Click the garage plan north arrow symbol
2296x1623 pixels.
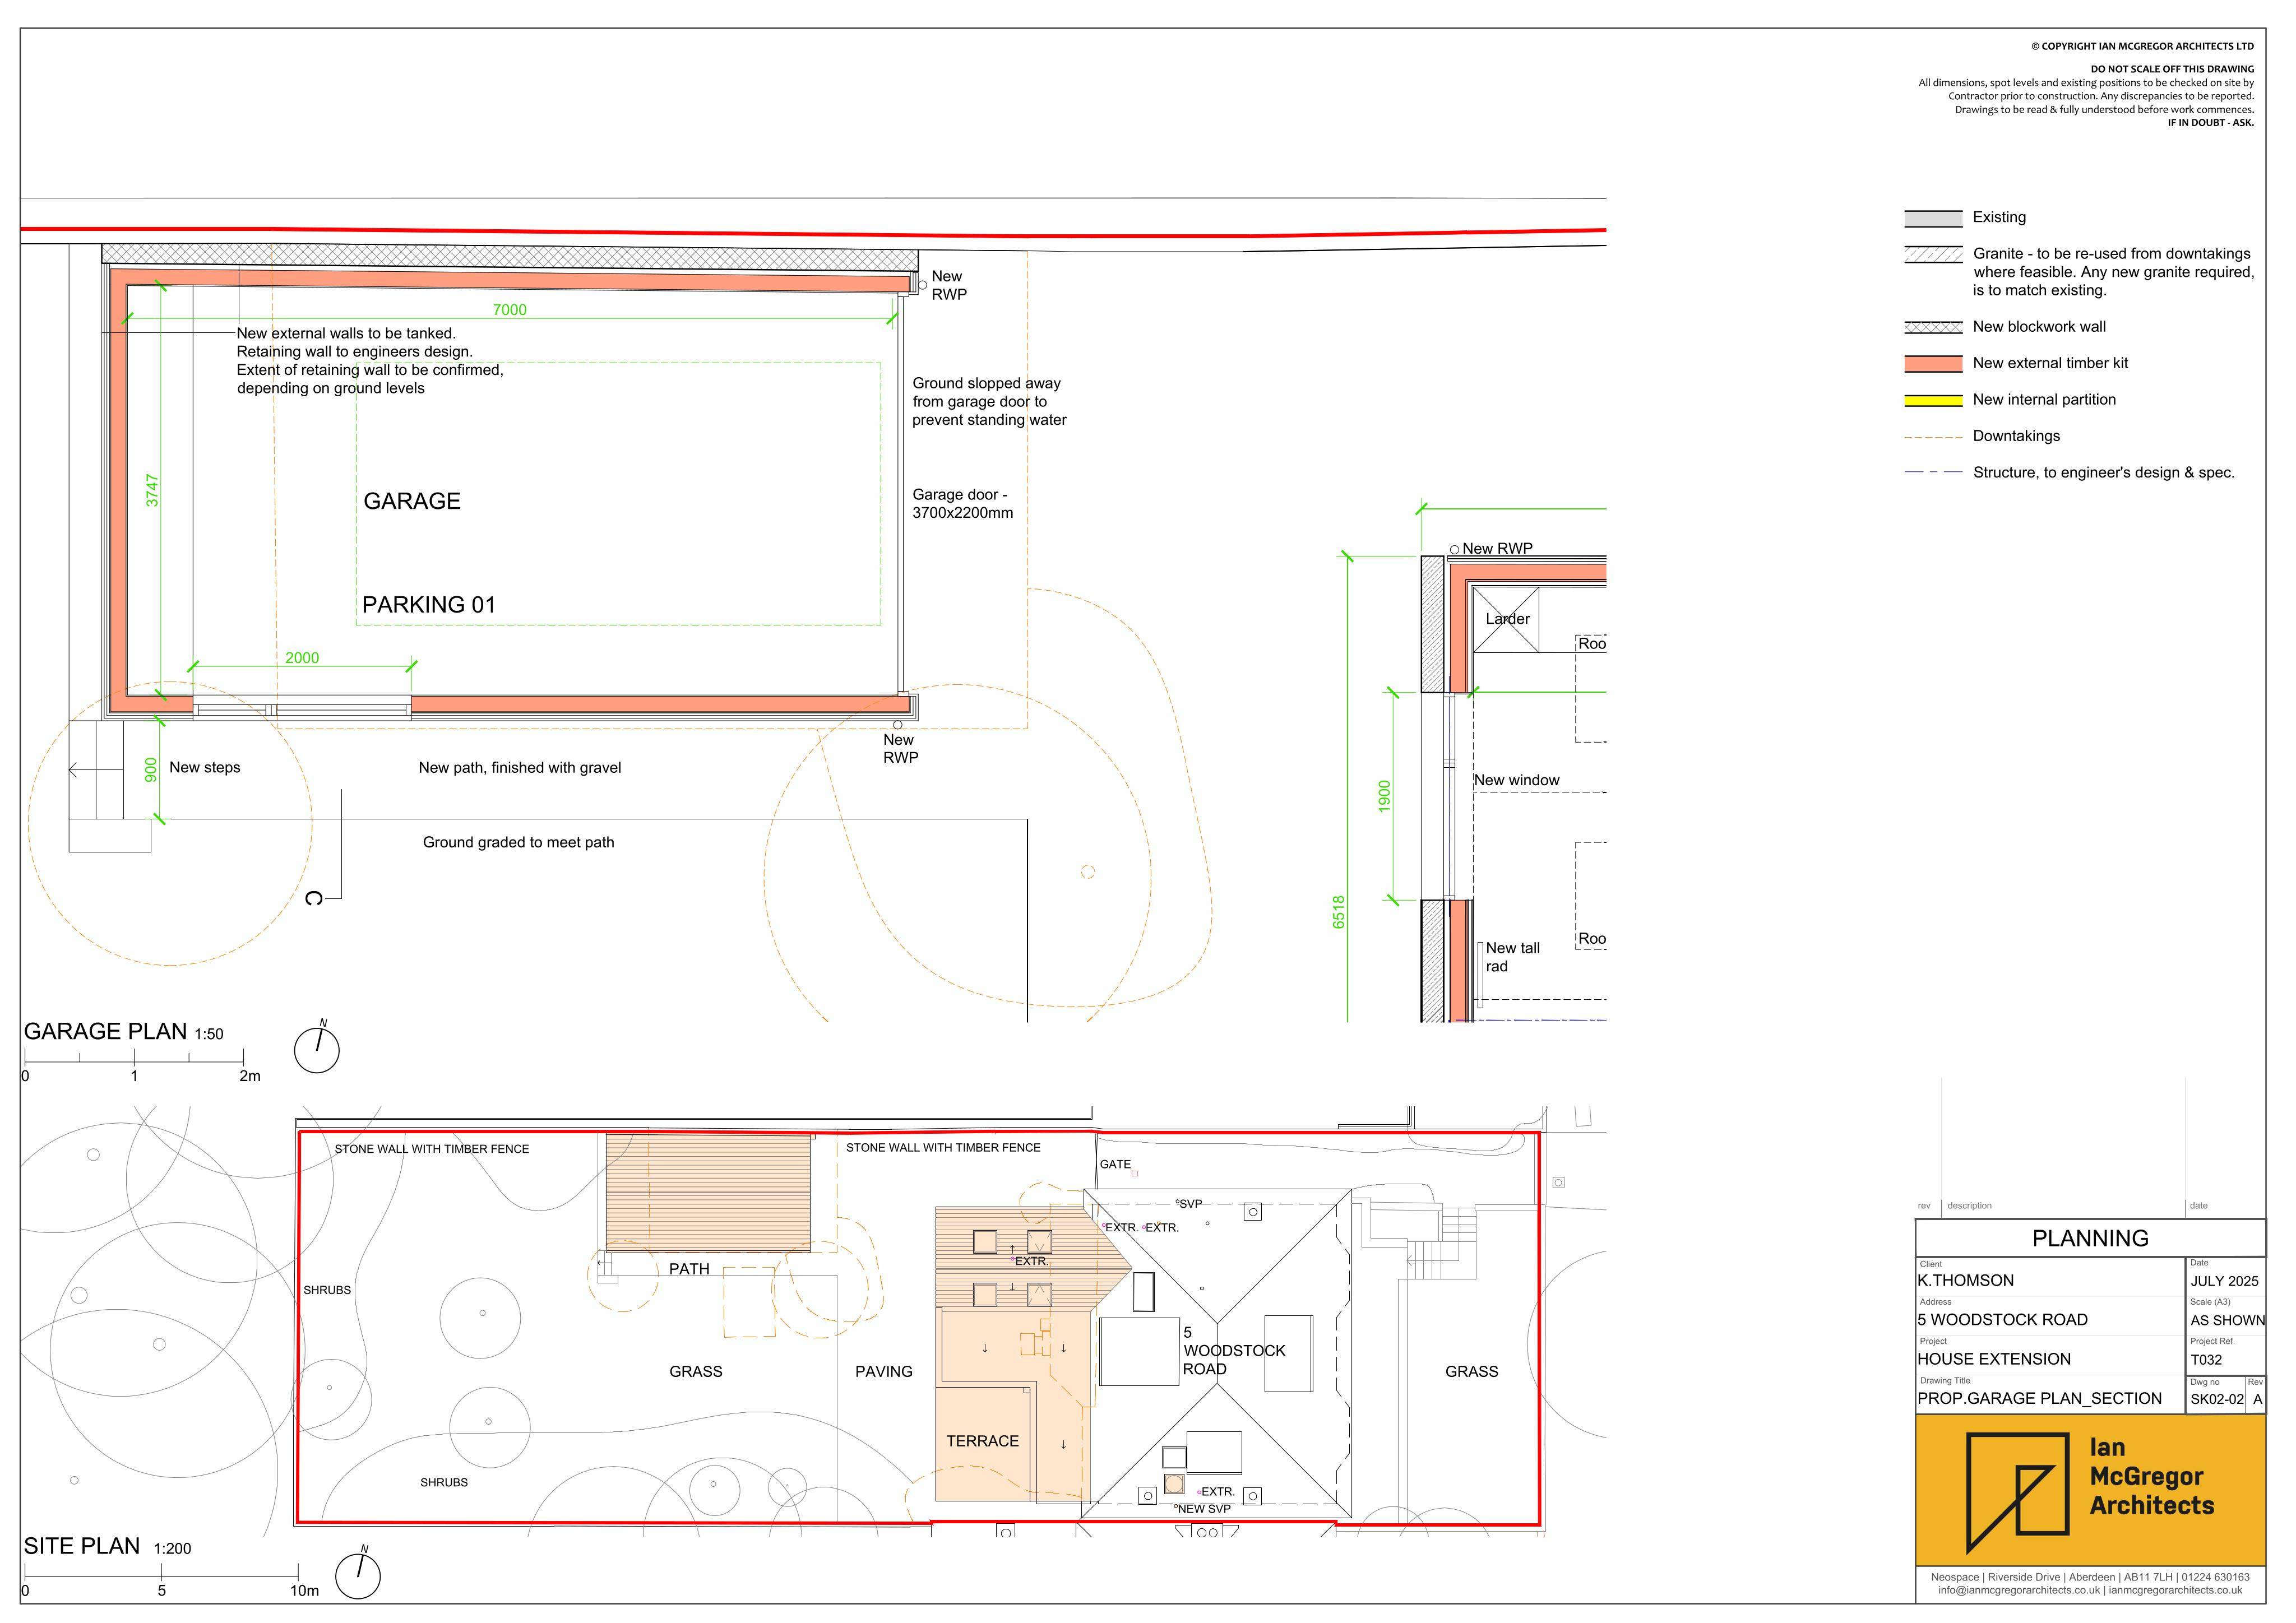click(x=317, y=1049)
